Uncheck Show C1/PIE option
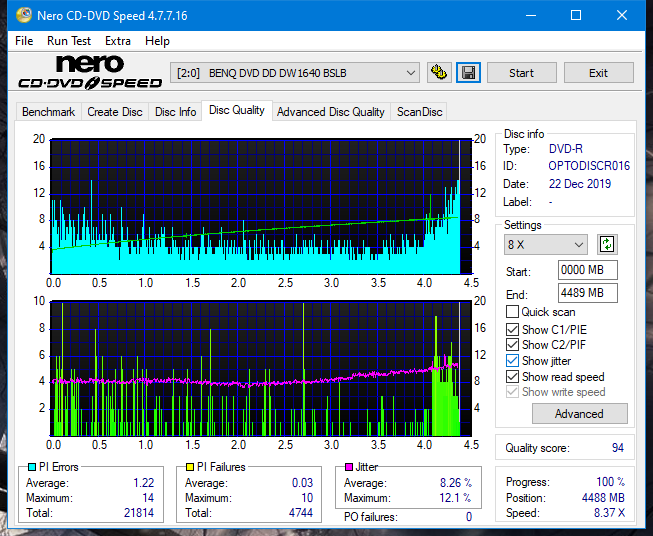The width and height of the screenshot is (653, 536). pos(512,329)
